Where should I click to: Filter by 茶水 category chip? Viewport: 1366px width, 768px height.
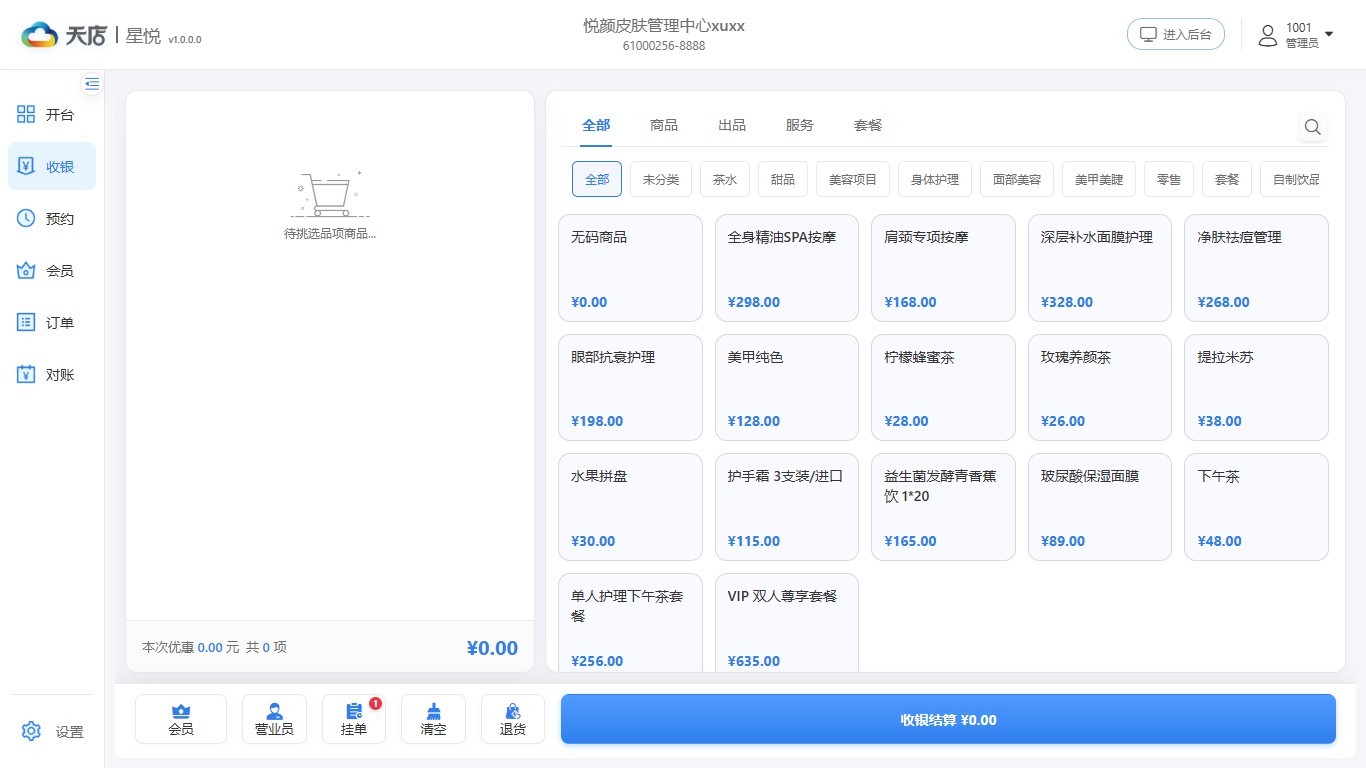click(725, 179)
